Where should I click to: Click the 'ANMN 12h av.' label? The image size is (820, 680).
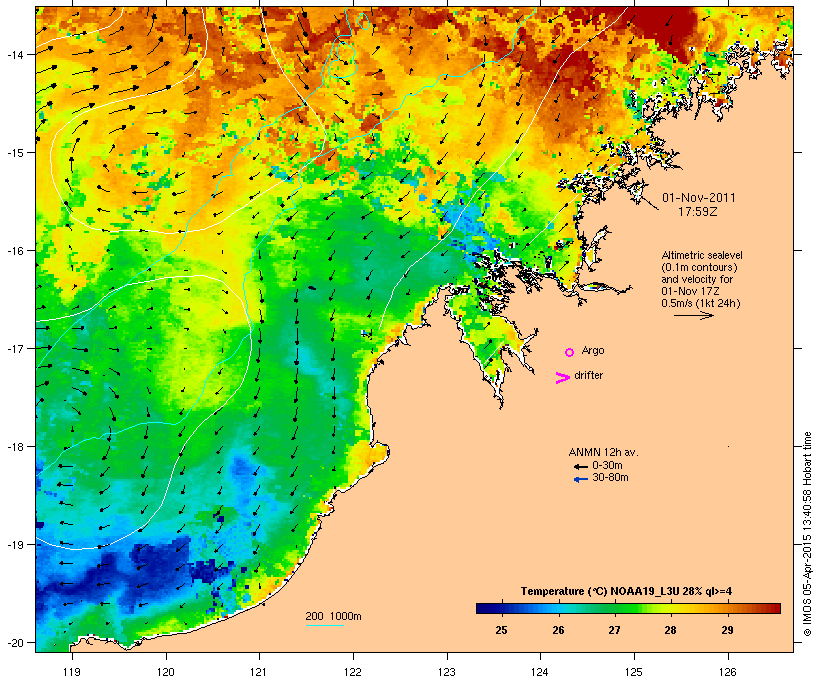[x=603, y=452]
